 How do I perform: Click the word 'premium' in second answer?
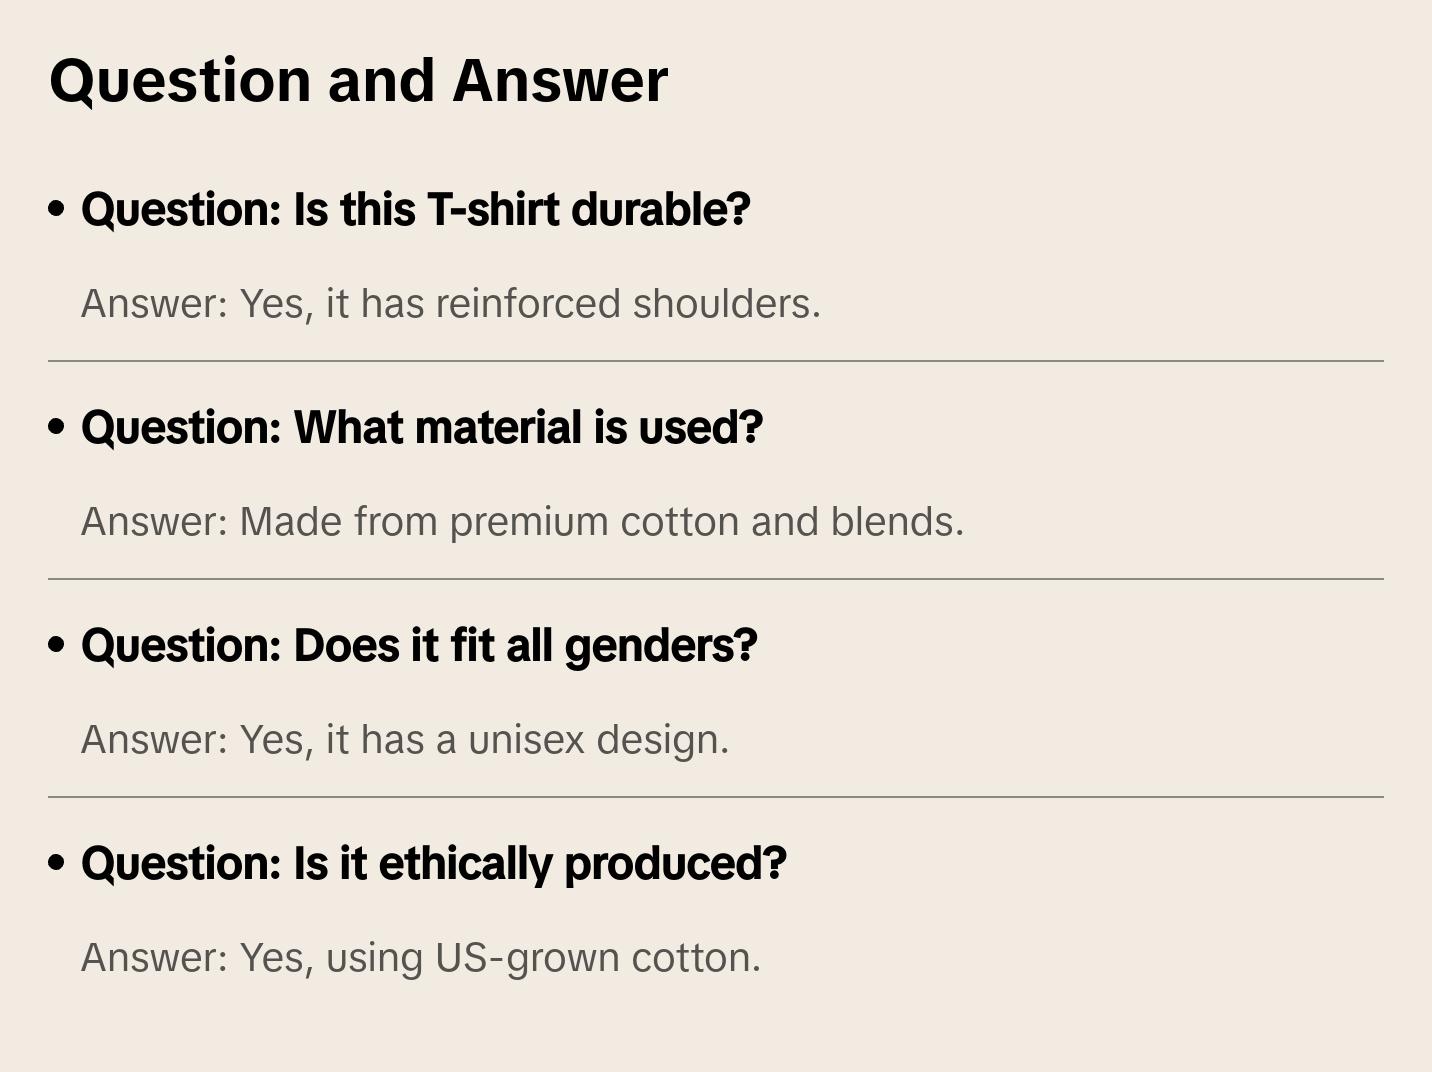528,522
